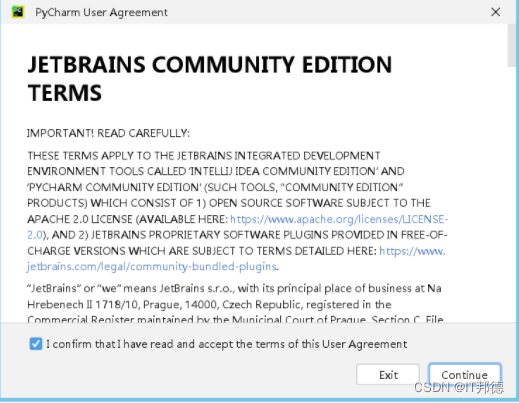Click the JETBRAINS COMMUNITY EDITION TERMS heading
The width and height of the screenshot is (519, 403).
click(210, 78)
